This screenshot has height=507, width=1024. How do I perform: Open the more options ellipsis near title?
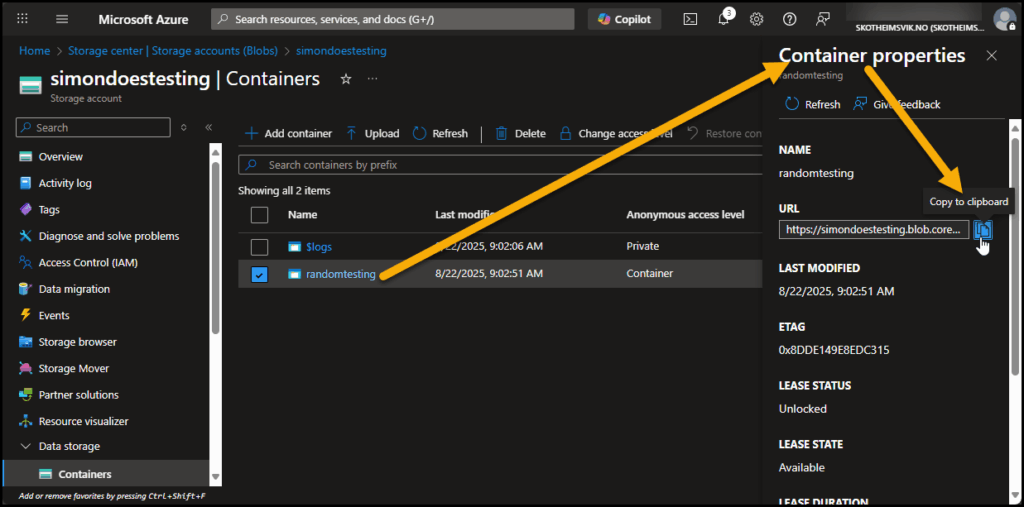(x=372, y=79)
